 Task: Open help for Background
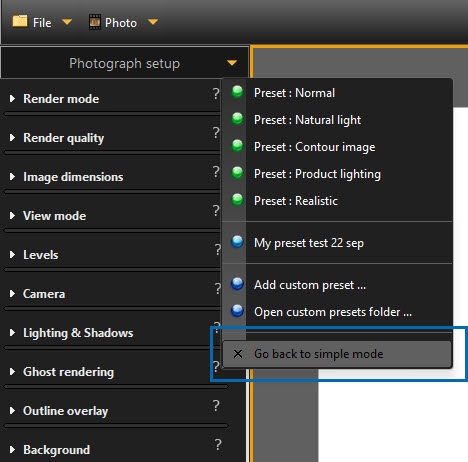(218, 445)
